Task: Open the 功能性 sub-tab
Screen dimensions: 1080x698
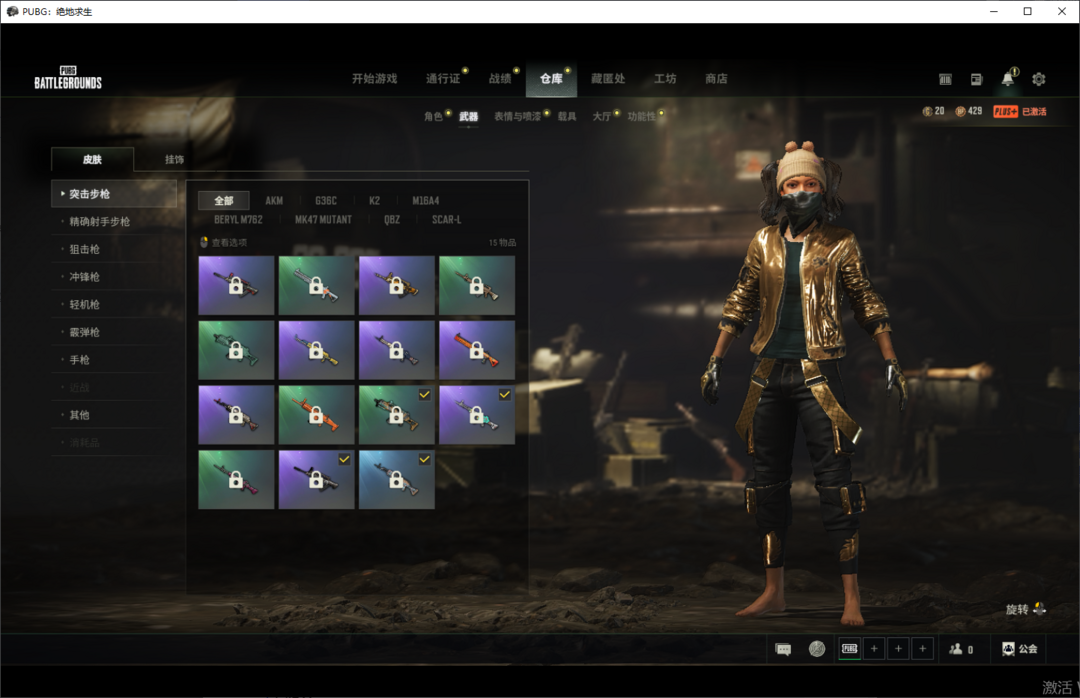Action: coord(641,116)
